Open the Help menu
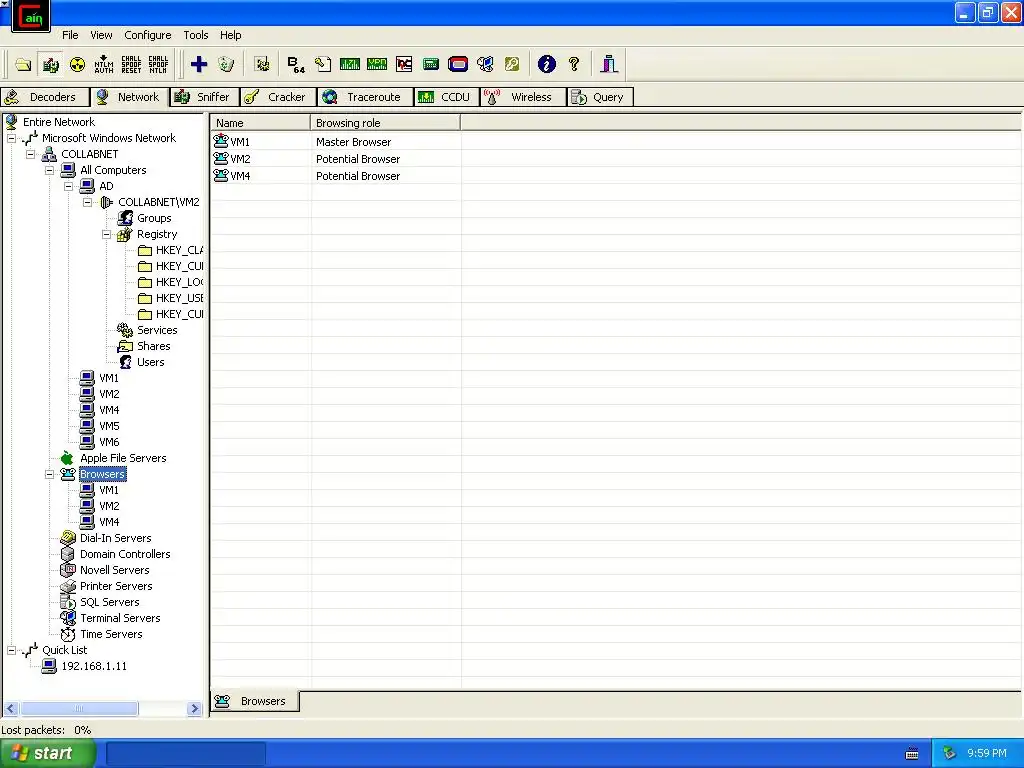The height and width of the screenshot is (768, 1024). pyautogui.click(x=231, y=35)
